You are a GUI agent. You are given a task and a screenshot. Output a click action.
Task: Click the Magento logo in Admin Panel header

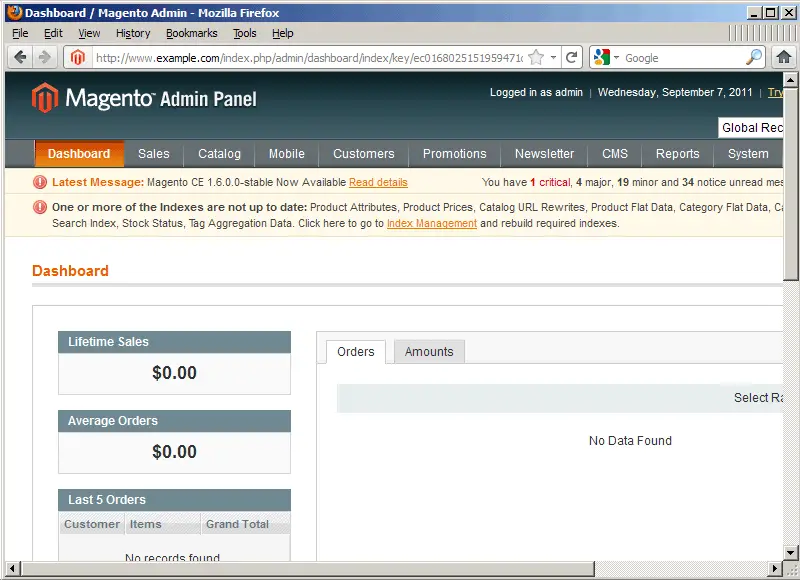click(x=45, y=97)
